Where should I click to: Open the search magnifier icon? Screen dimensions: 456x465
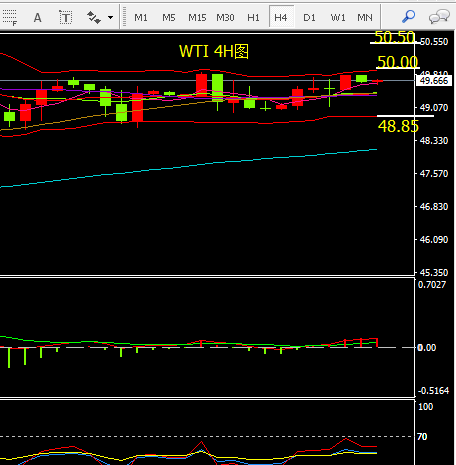(408, 17)
